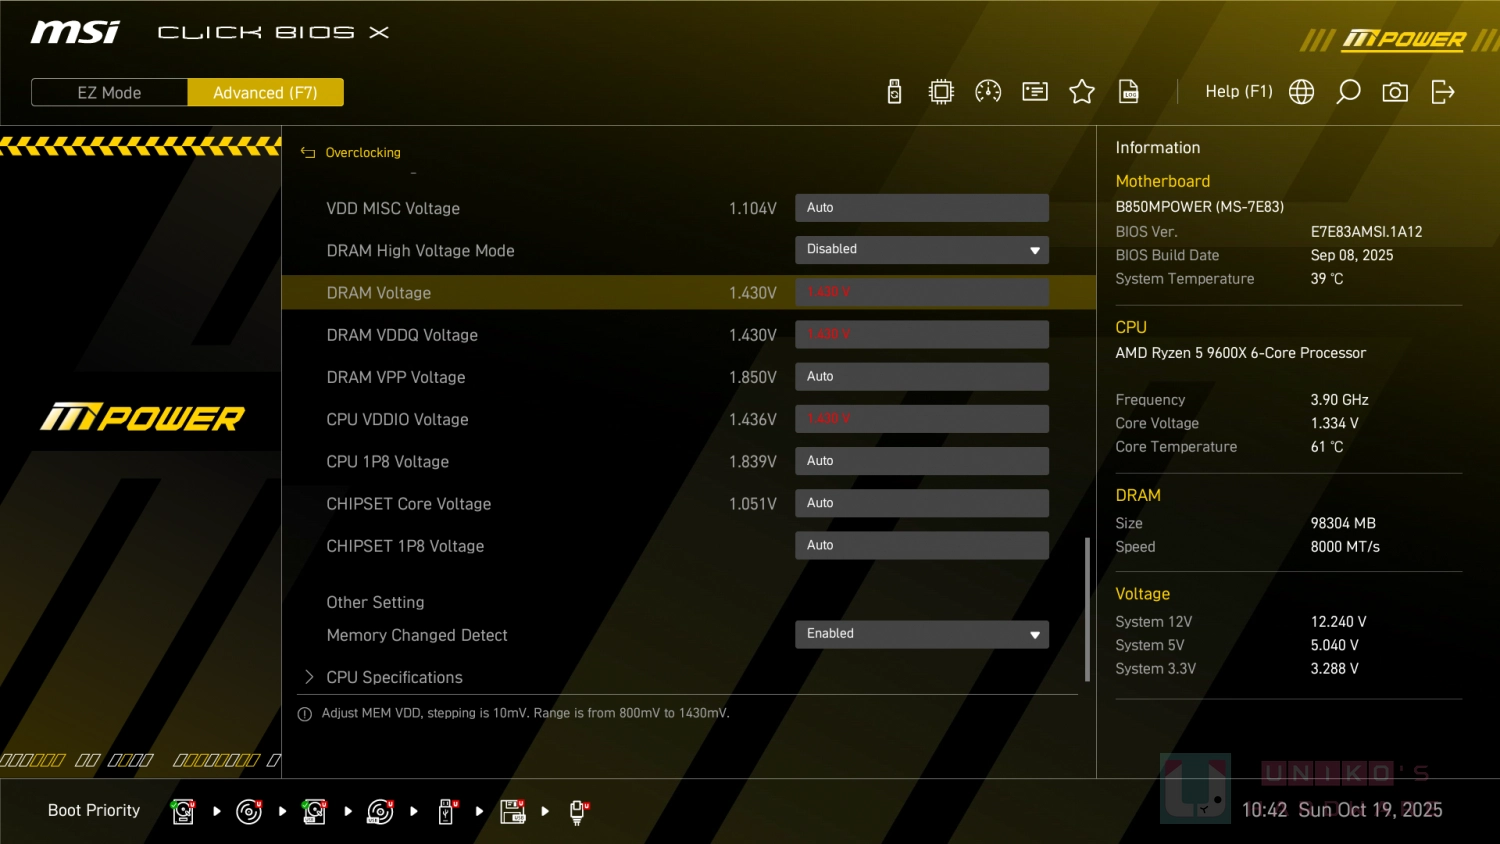This screenshot has width=1500, height=844.
Task: Open the language globe icon
Action: click(1301, 92)
